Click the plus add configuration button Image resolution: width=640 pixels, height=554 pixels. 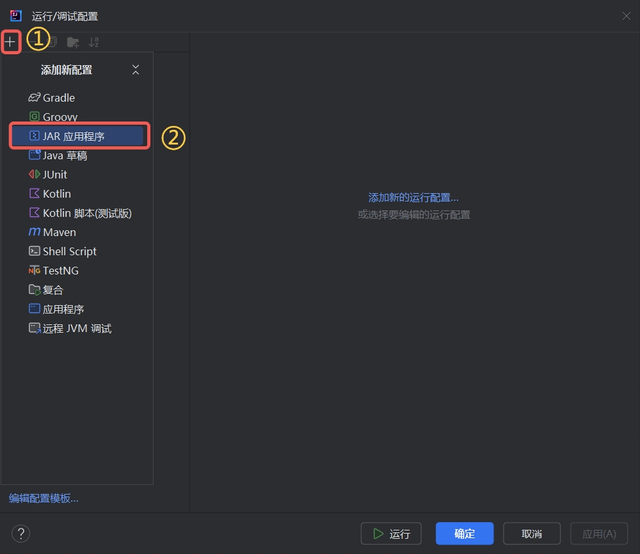[10, 42]
